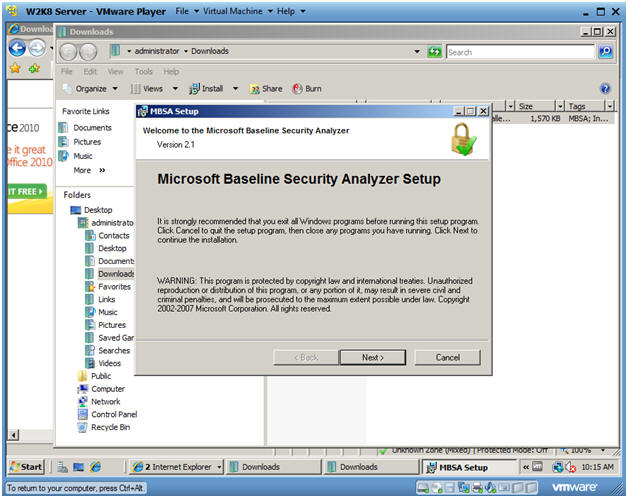Image resolution: width=628 pixels, height=498 pixels.
Task: Open VMware Player File menu
Action: (x=187, y=11)
